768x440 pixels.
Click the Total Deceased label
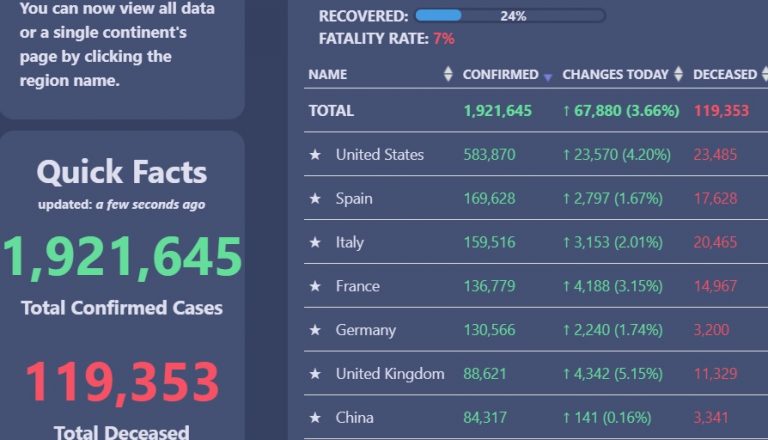point(121,432)
